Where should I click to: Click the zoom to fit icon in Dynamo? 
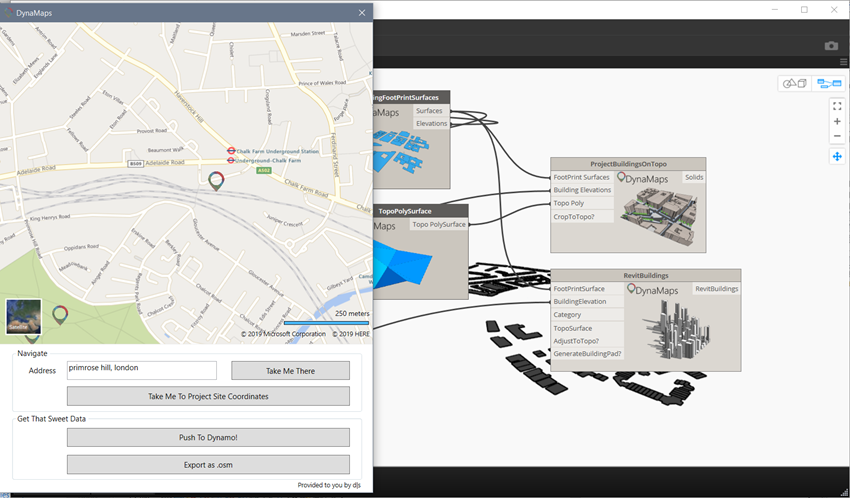coord(837,106)
